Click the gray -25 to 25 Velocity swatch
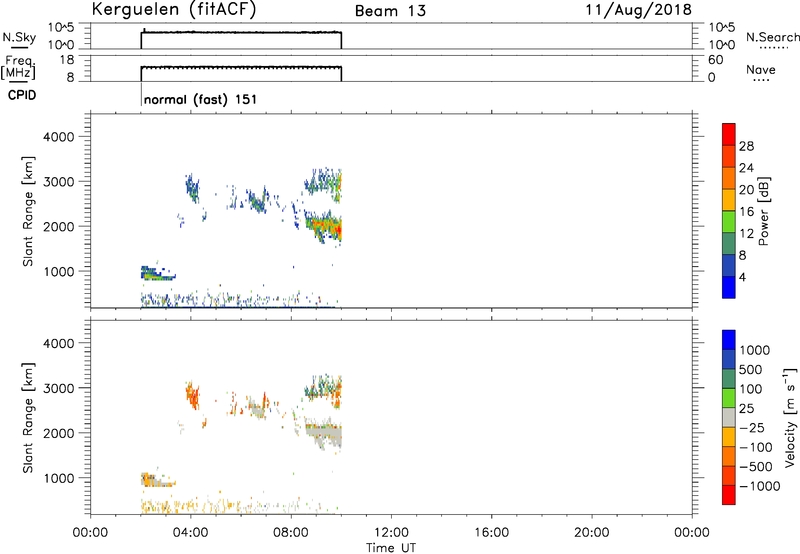Image resolution: width=800 pixels, height=554 pixels. pyautogui.click(x=729, y=417)
